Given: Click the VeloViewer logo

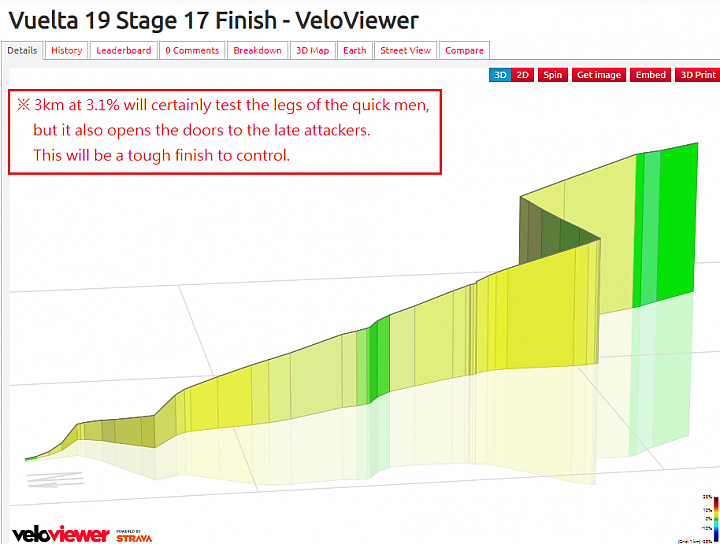Looking at the screenshot, I should (61, 535).
